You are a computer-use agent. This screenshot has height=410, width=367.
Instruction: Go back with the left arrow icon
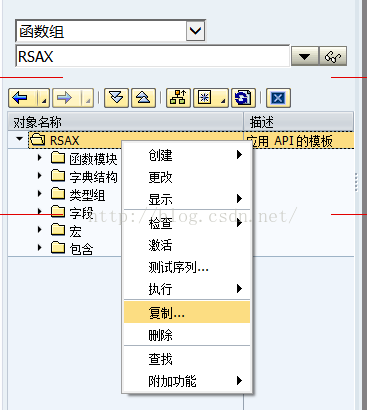[x=20, y=98]
